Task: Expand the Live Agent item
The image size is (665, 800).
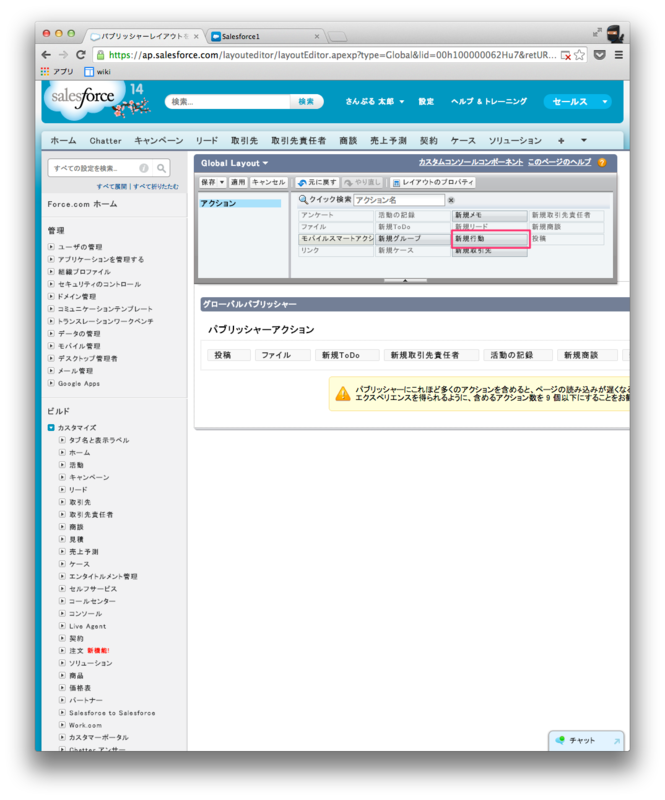Action: [x=62, y=626]
